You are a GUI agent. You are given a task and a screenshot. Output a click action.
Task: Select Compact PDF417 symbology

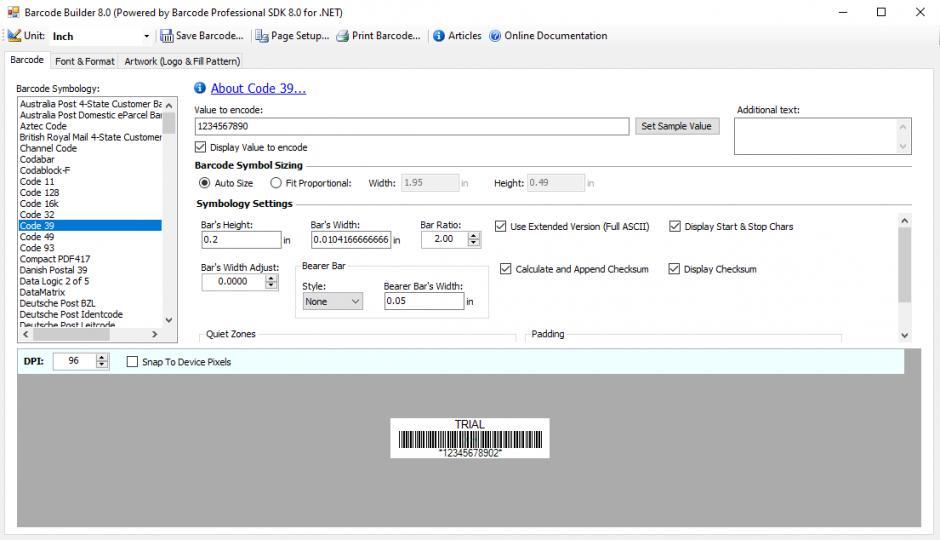coord(55,259)
